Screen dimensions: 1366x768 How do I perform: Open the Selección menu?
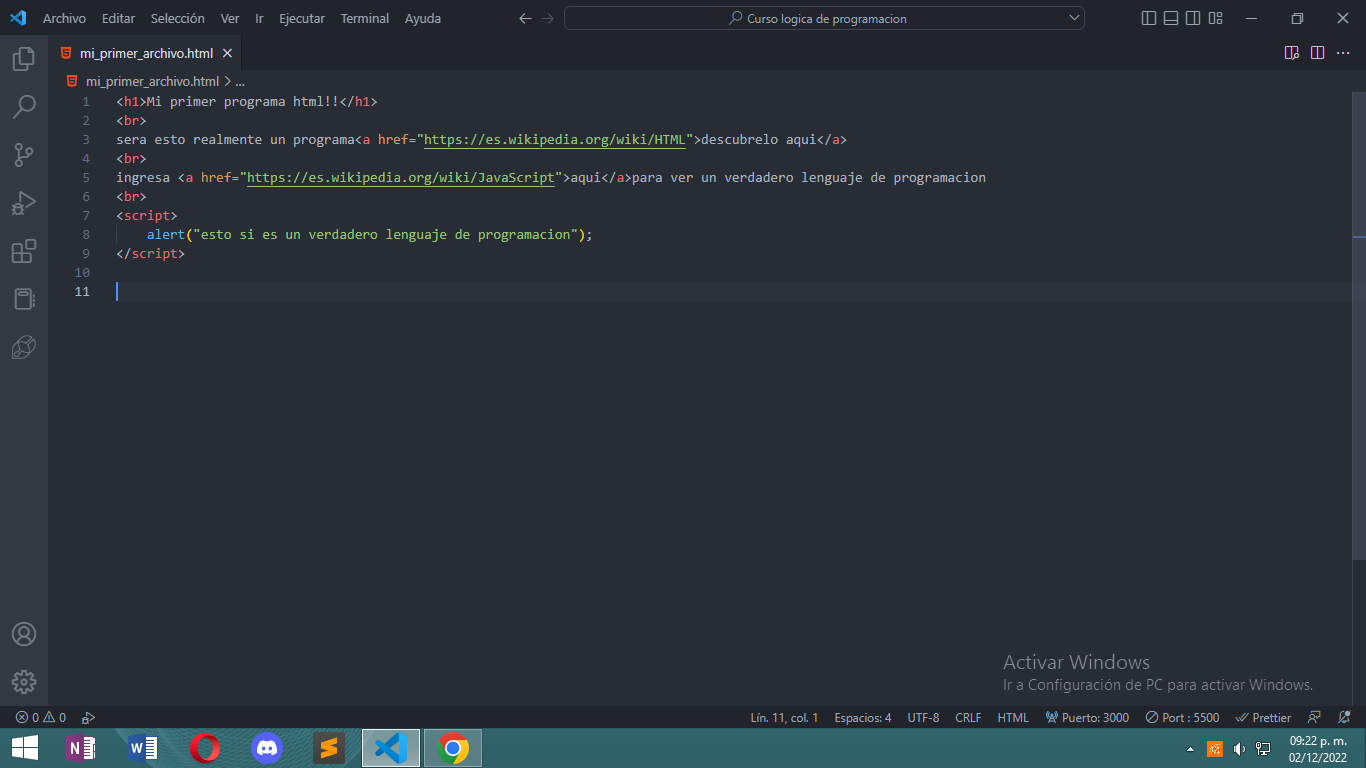click(178, 18)
